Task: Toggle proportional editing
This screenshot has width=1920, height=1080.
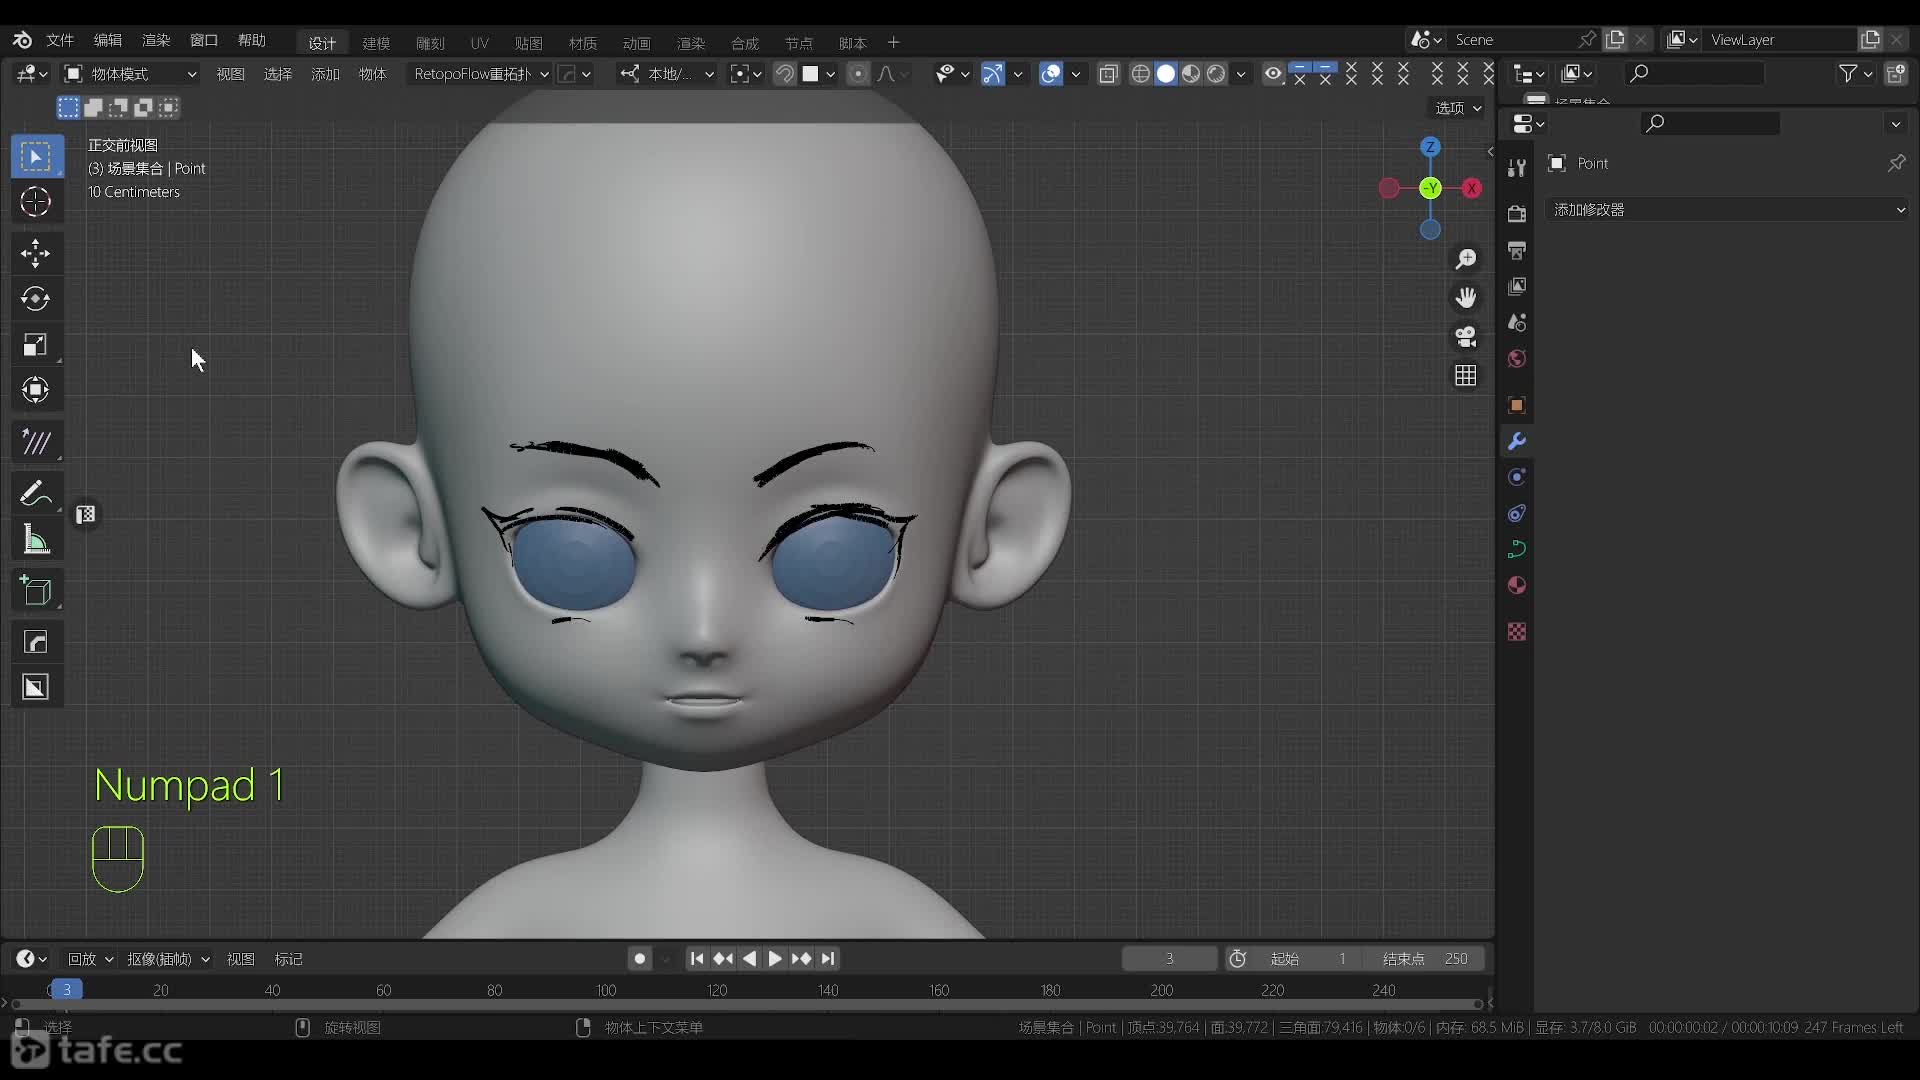Action: pos(858,74)
